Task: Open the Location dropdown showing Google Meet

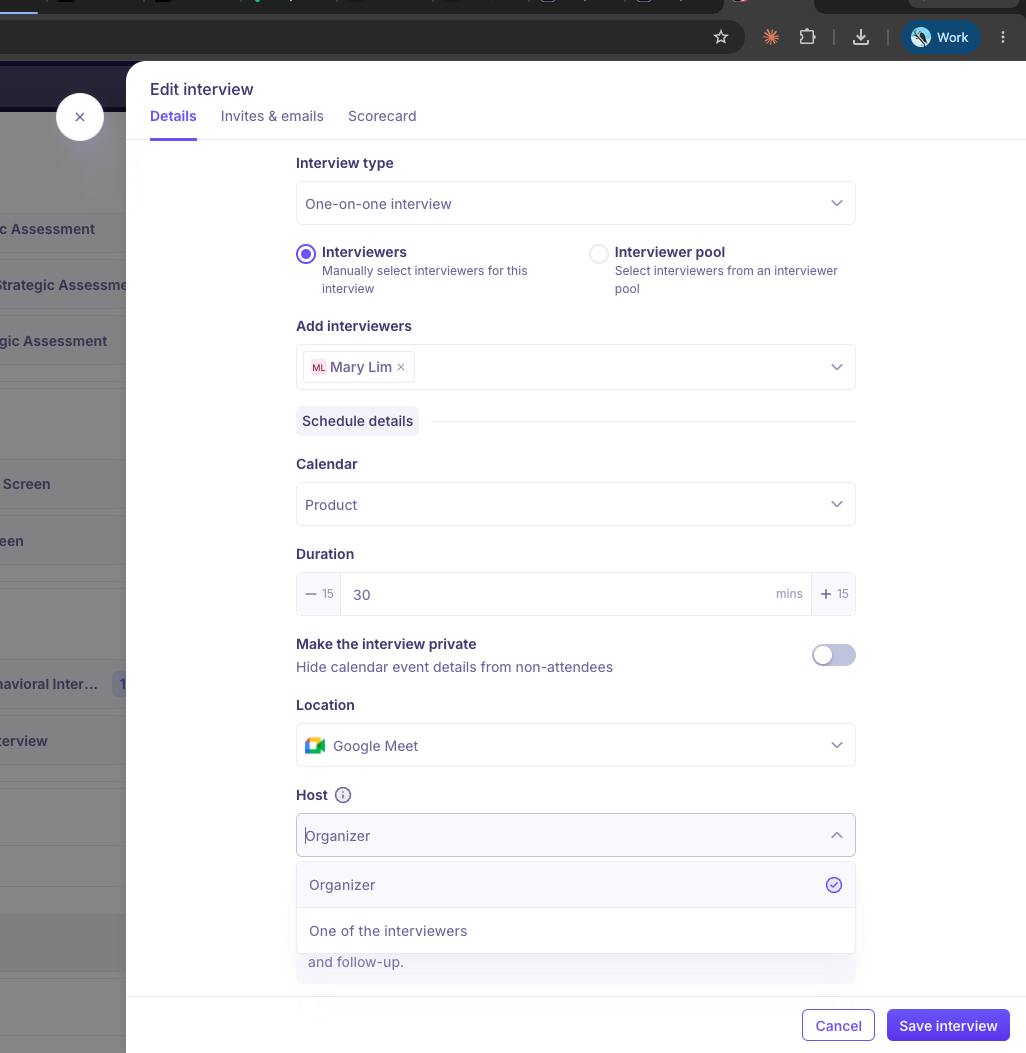Action: [x=575, y=745]
